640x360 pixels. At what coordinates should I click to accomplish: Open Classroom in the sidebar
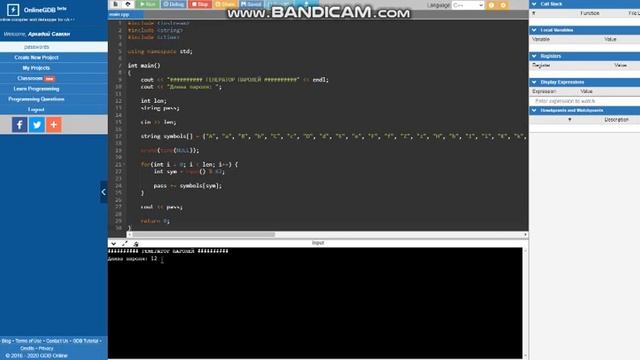coord(31,78)
